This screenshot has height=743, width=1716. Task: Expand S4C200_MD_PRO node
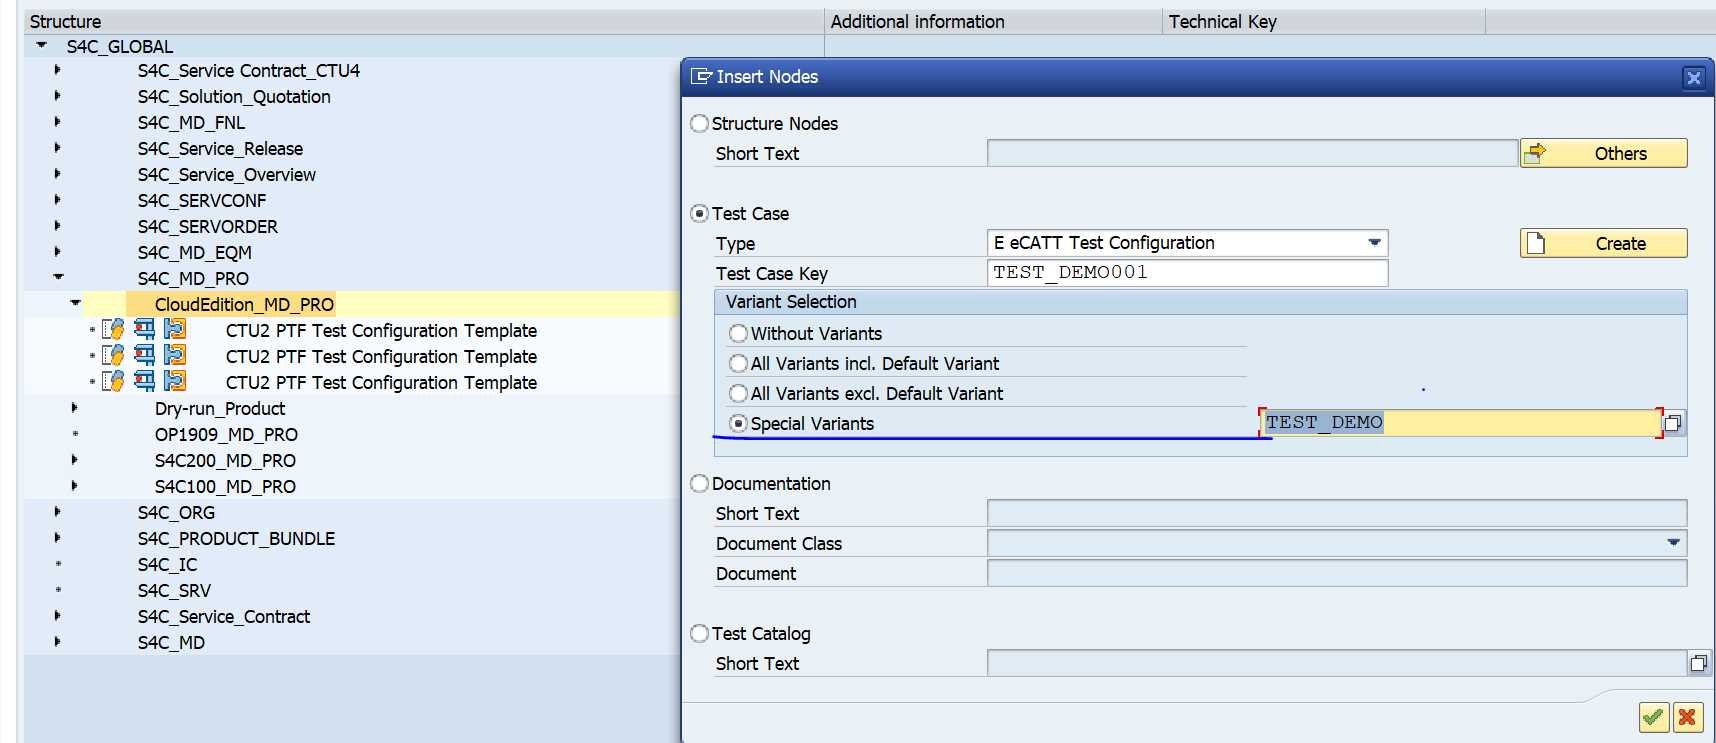pos(74,460)
